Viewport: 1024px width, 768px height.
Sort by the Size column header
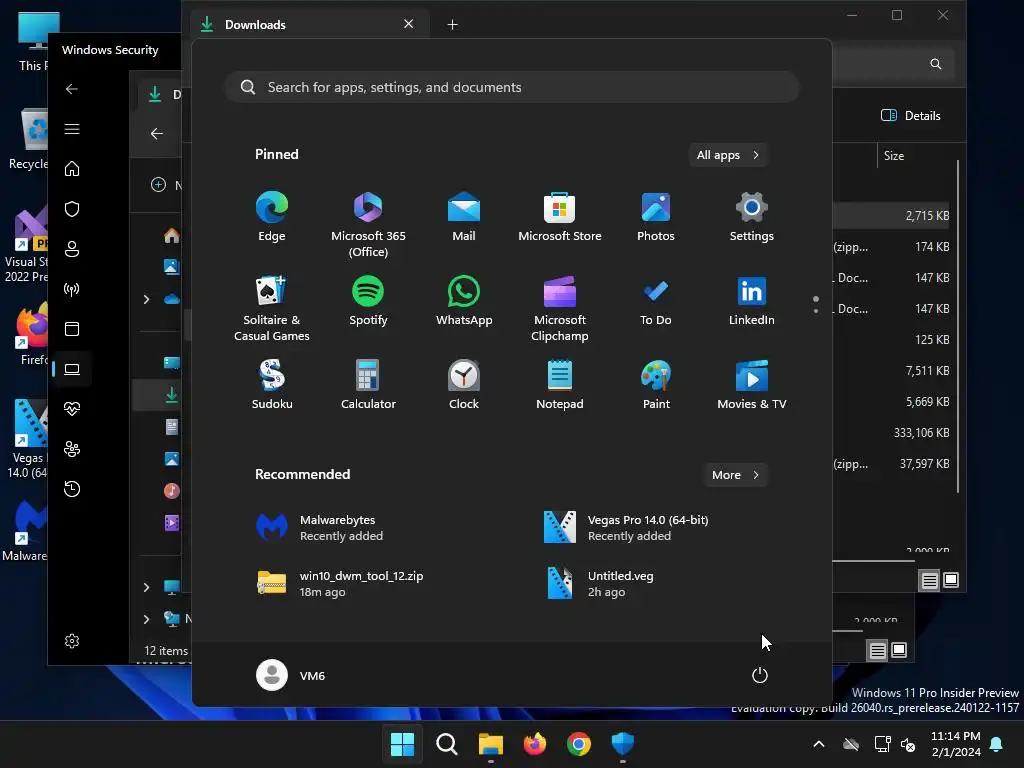[893, 155]
